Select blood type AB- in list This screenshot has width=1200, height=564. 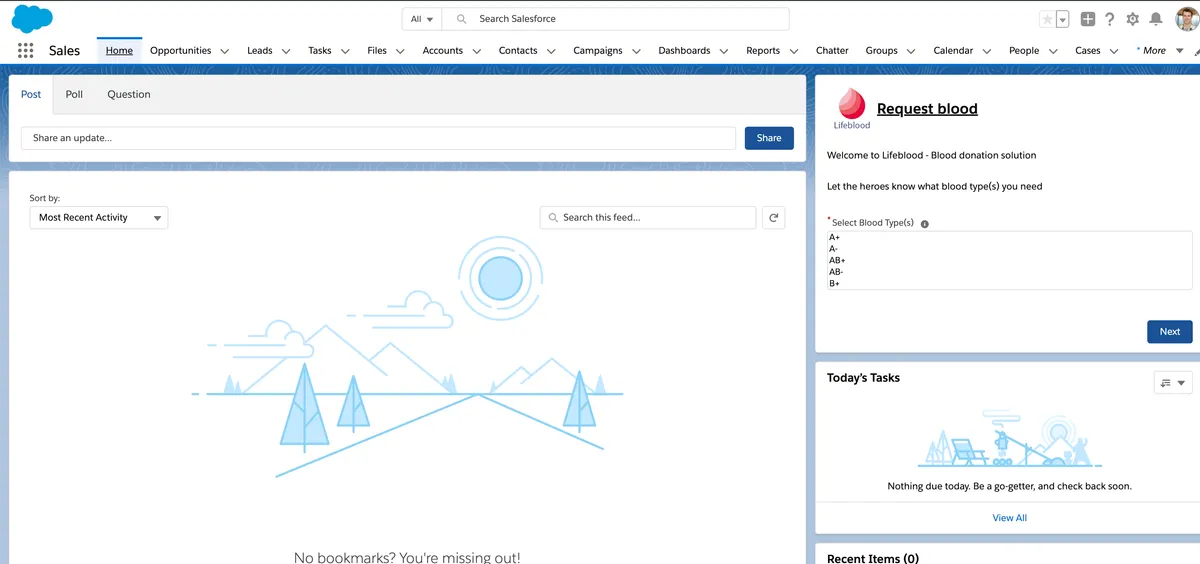[x=1009, y=272]
